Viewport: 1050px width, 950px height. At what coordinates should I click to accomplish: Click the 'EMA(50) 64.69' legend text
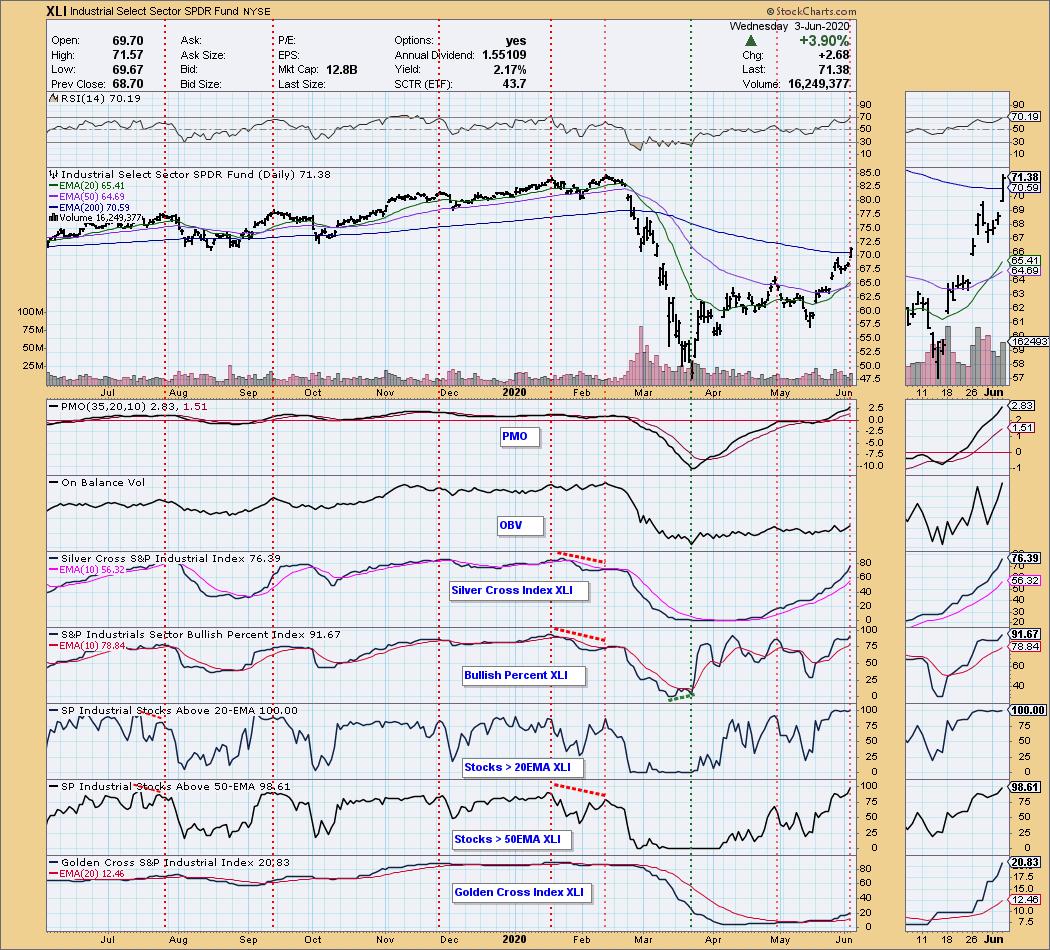point(92,197)
